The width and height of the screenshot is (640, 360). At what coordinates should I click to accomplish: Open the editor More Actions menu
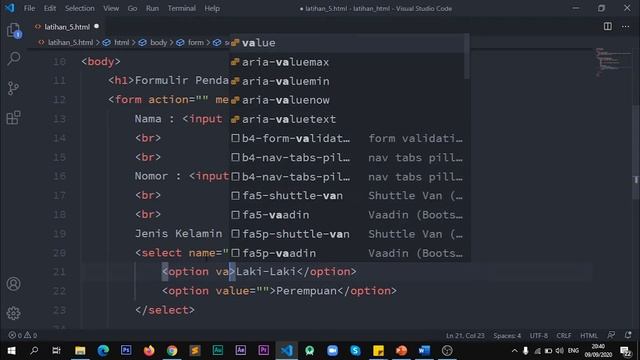pyautogui.click(x=625, y=27)
